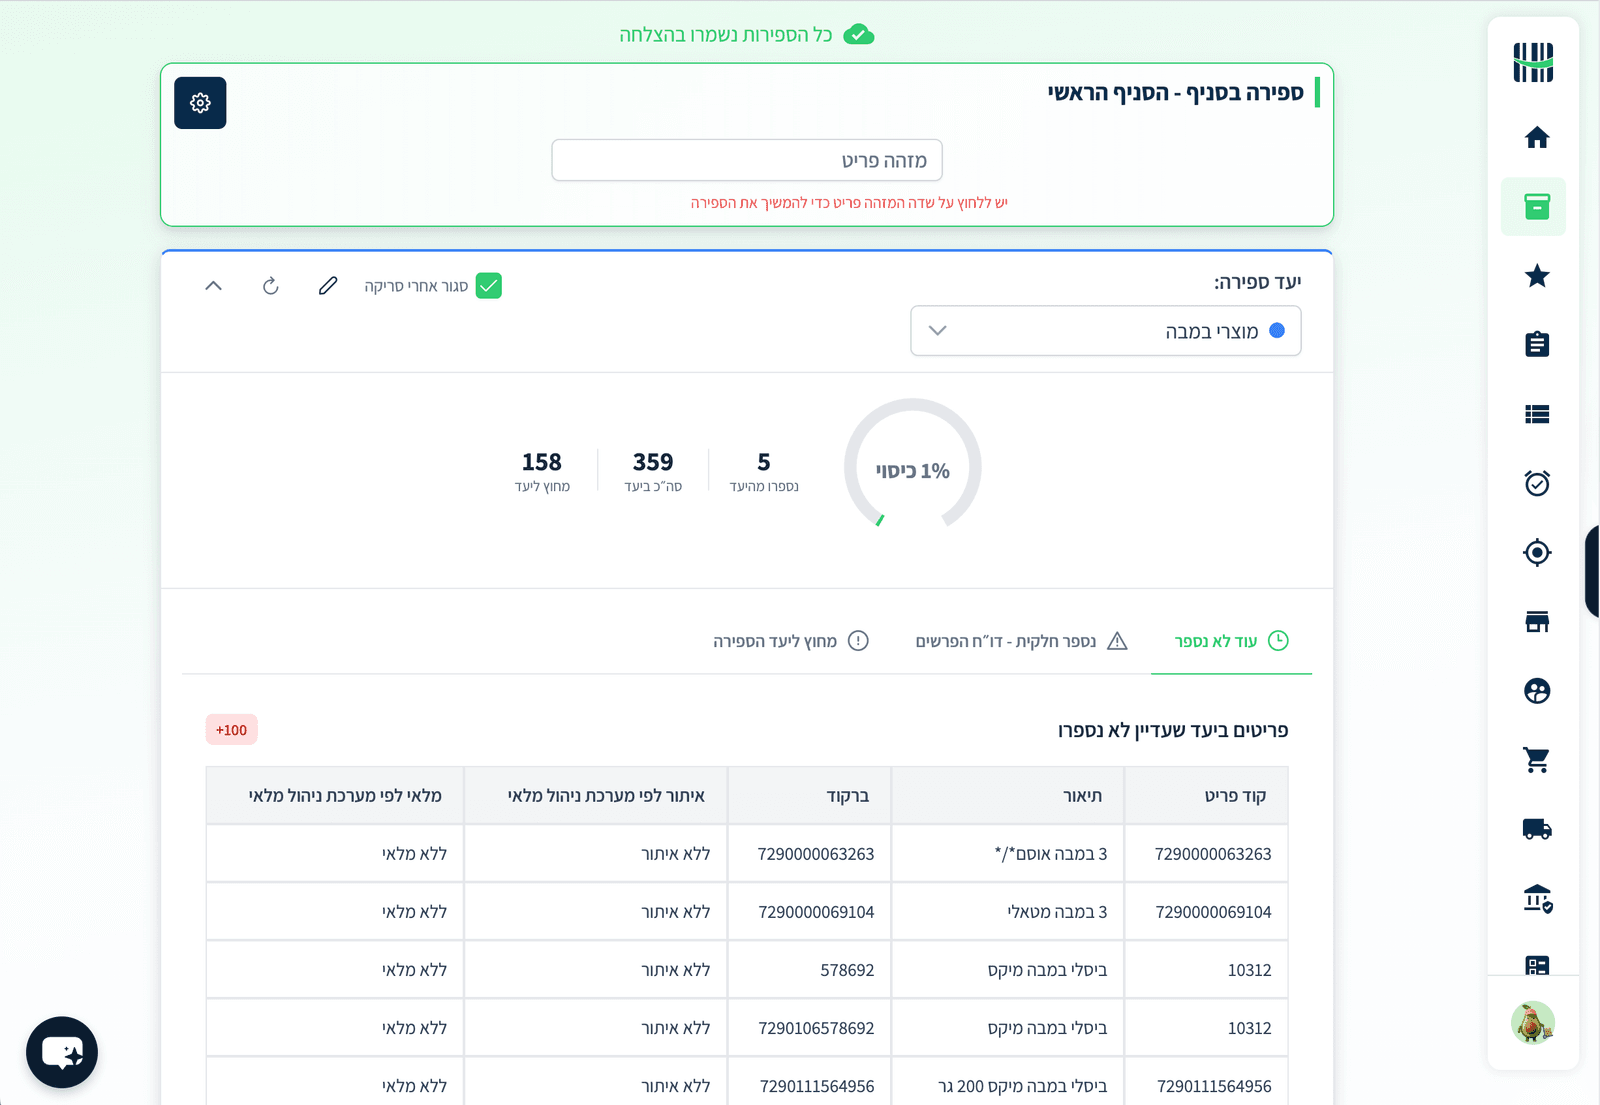Collapse the count target panel chevron
This screenshot has width=1600, height=1105.
coord(213,286)
